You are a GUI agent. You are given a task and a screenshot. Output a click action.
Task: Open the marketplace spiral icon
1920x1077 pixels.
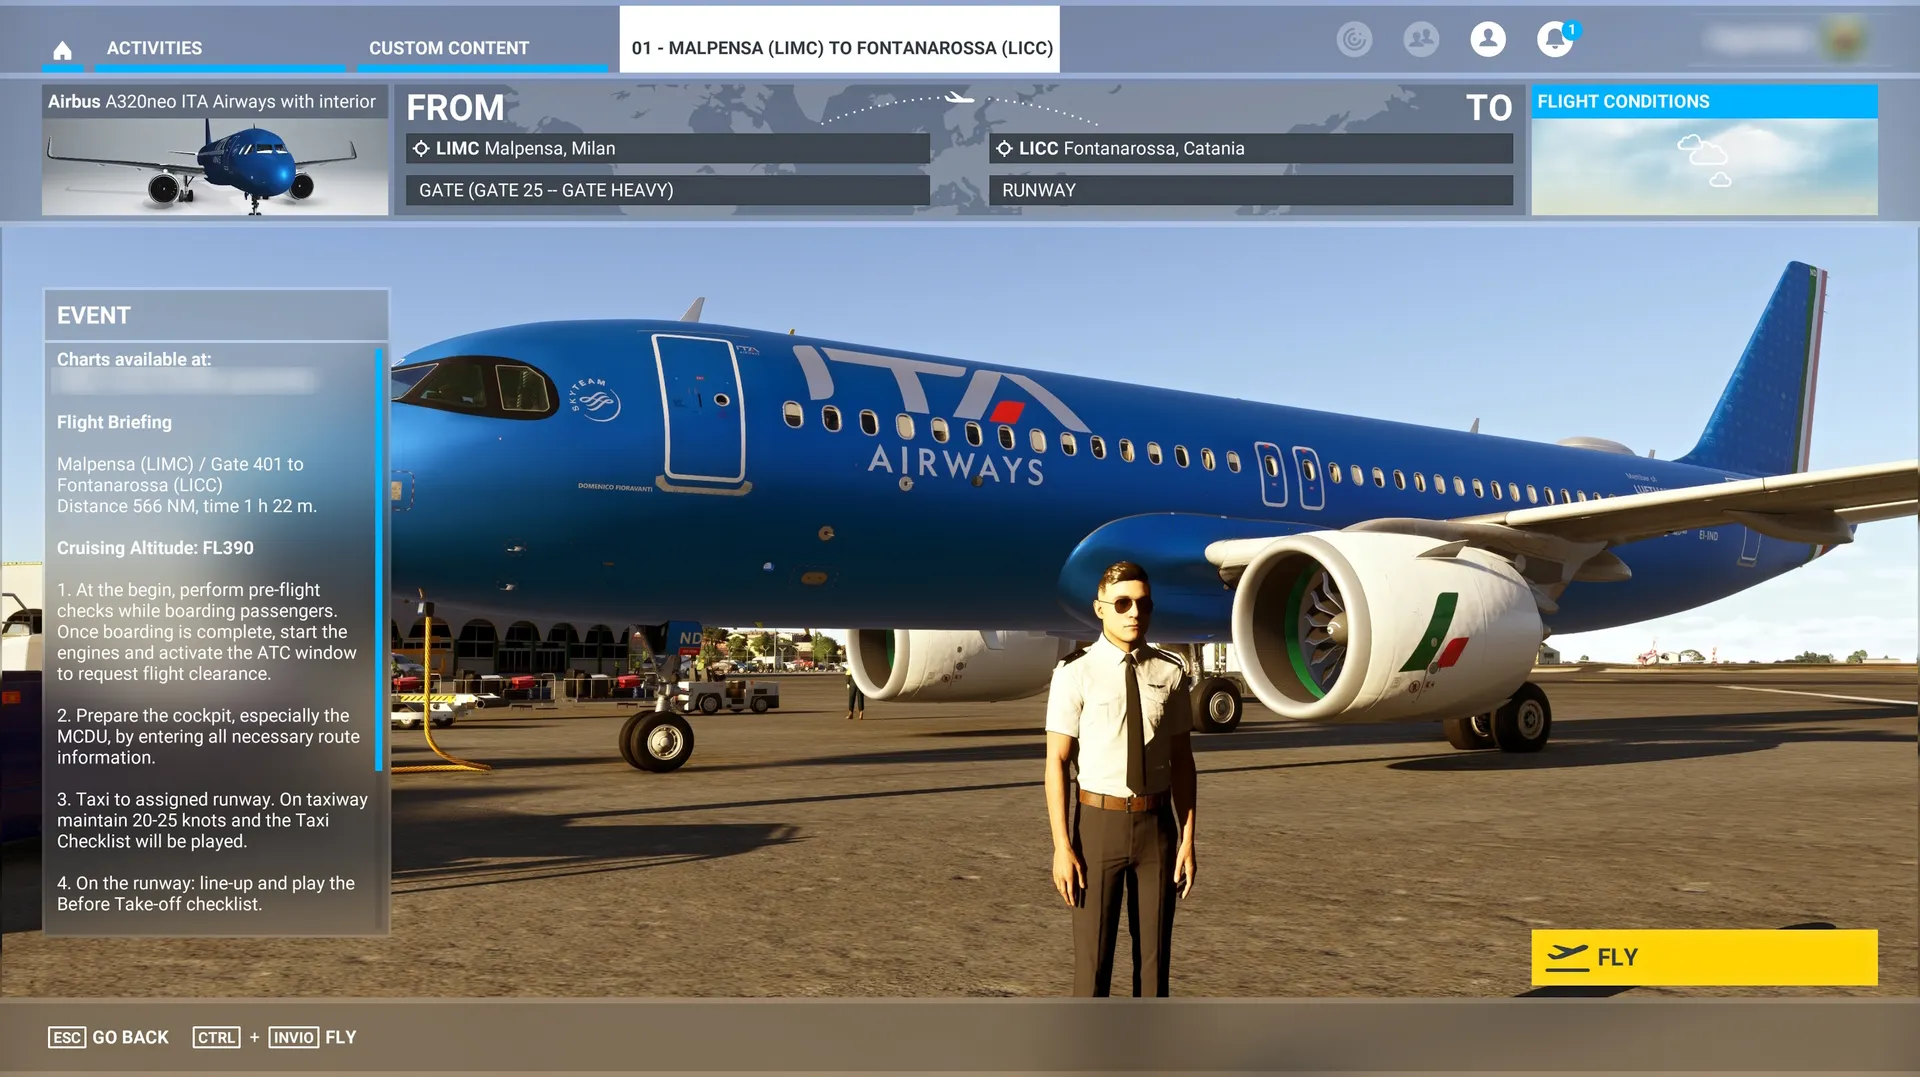1354,39
